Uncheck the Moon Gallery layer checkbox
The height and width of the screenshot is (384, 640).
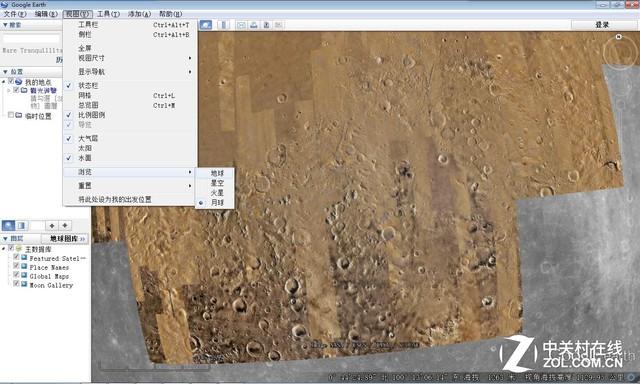(x=16, y=284)
